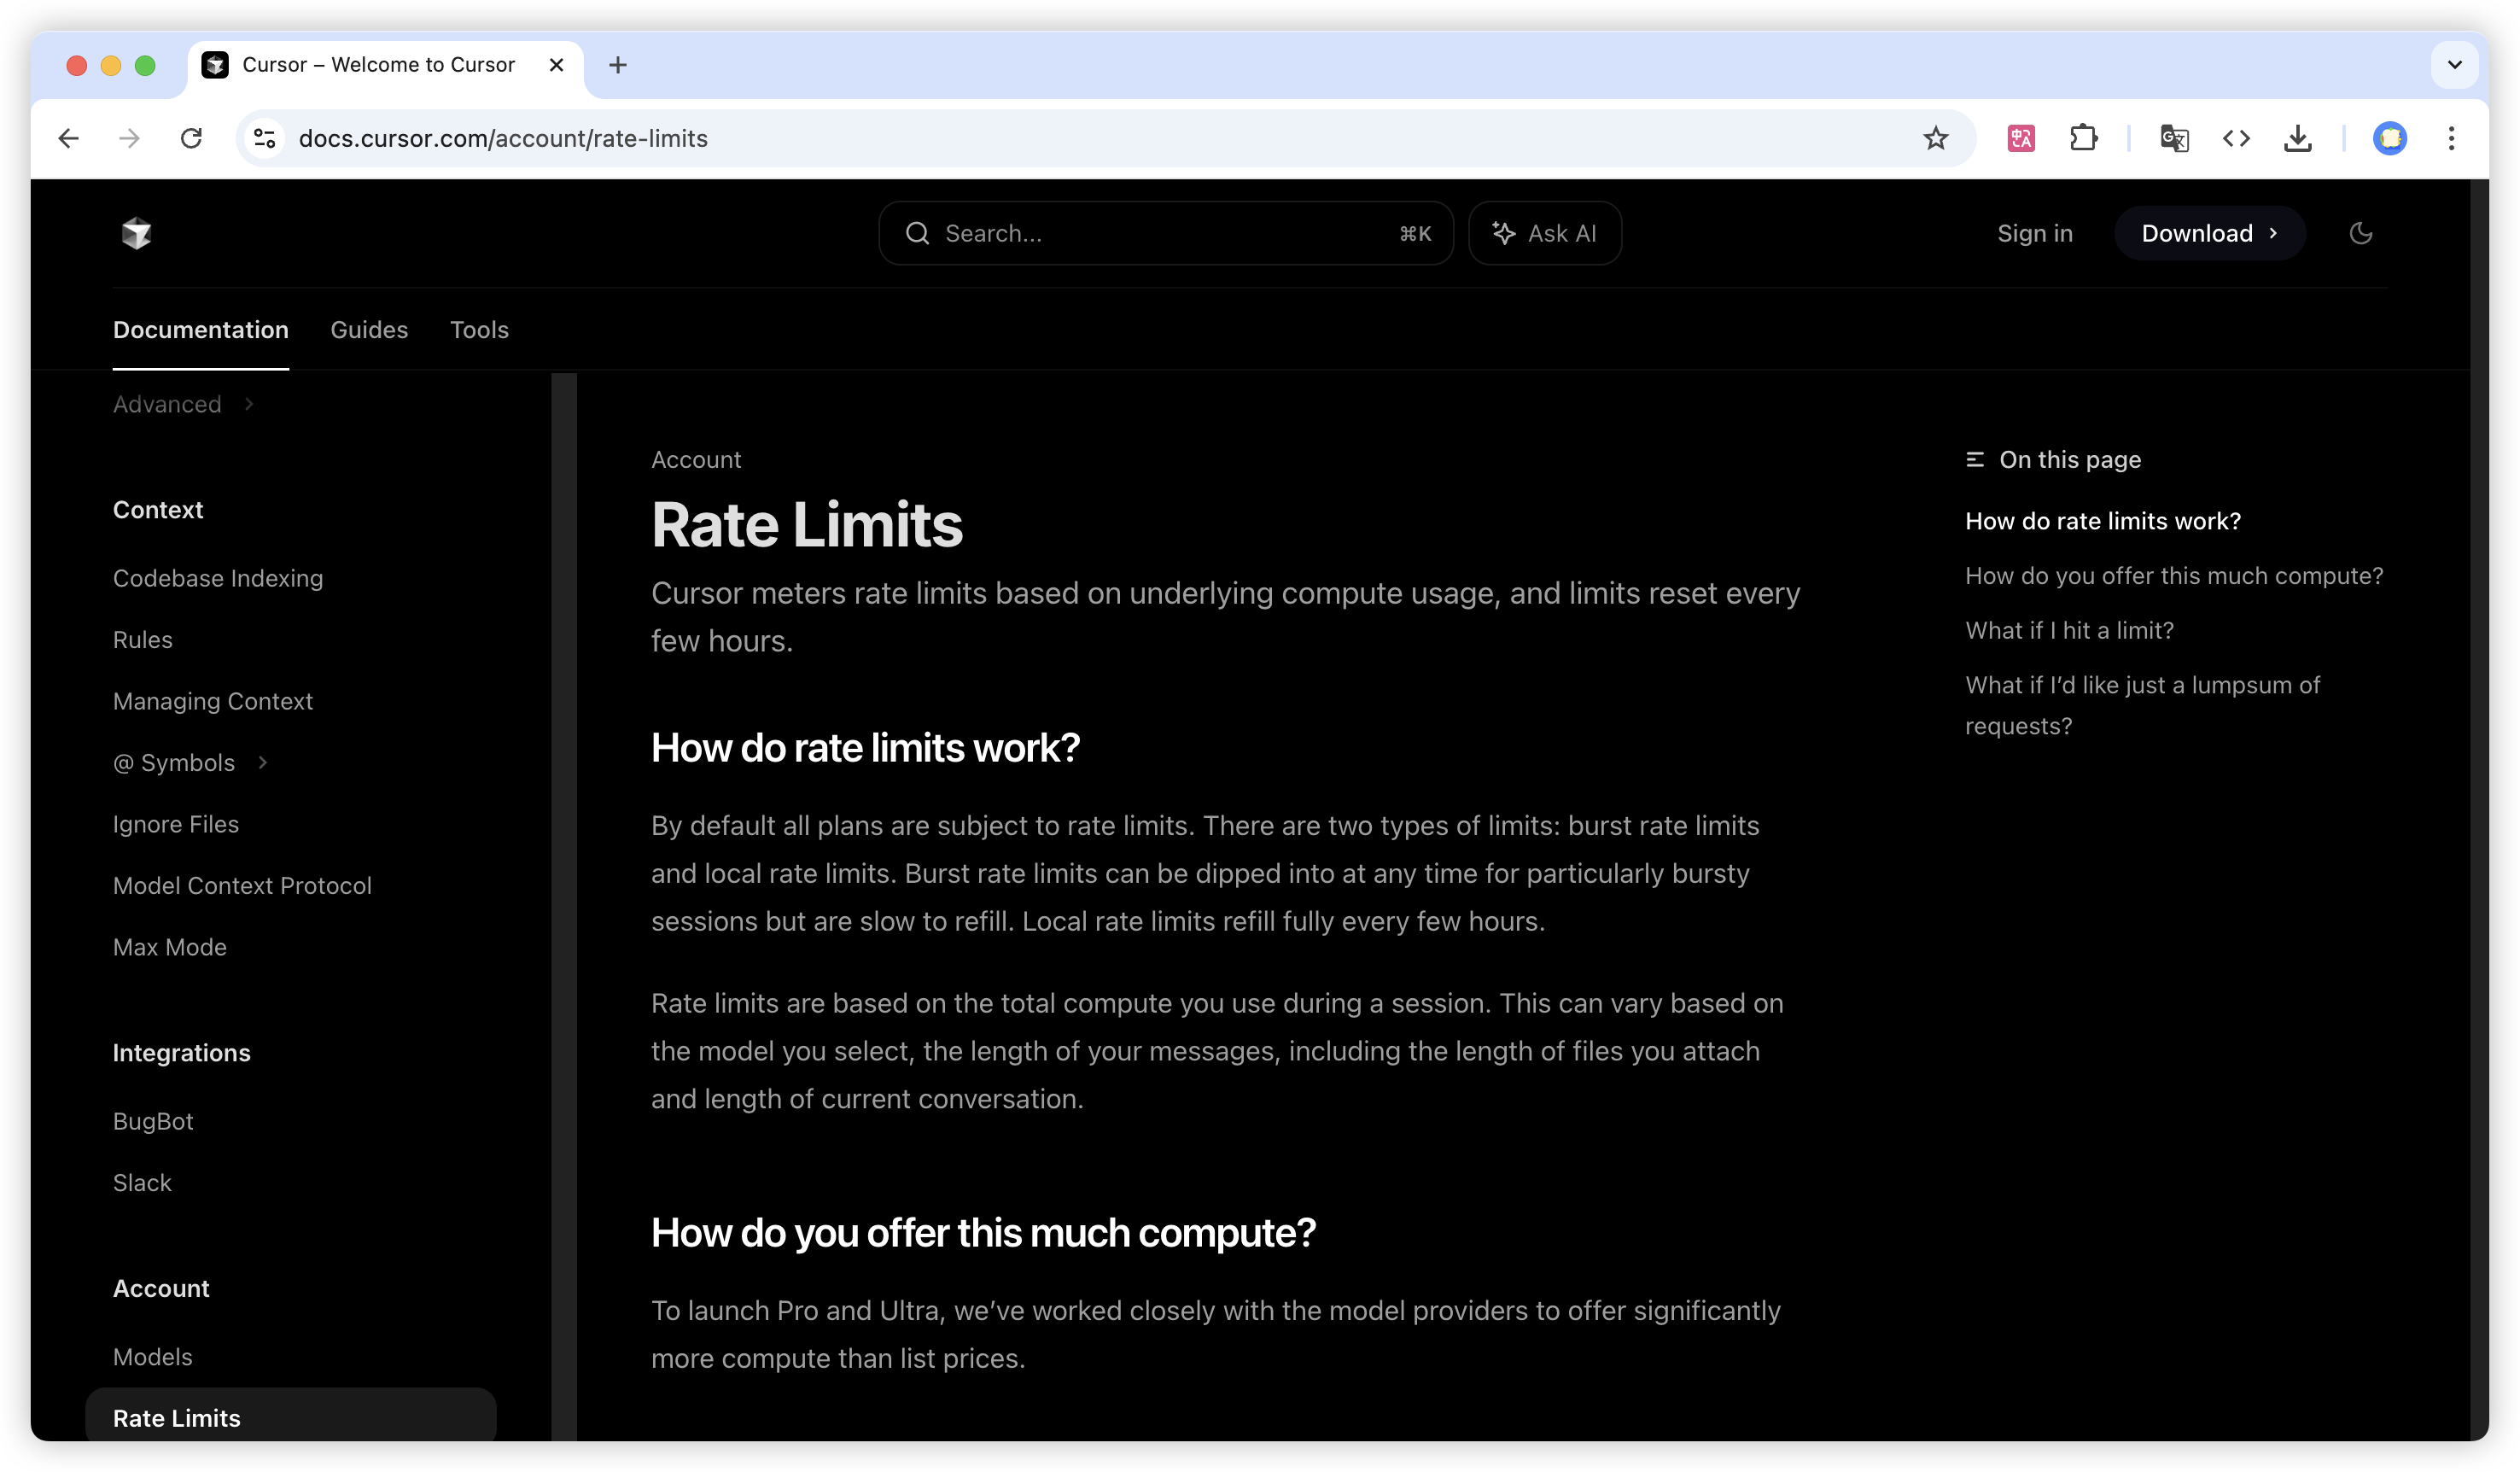Click the On this page list icon
Viewport: 2520px width, 1472px height.
[x=1975, y=460]
